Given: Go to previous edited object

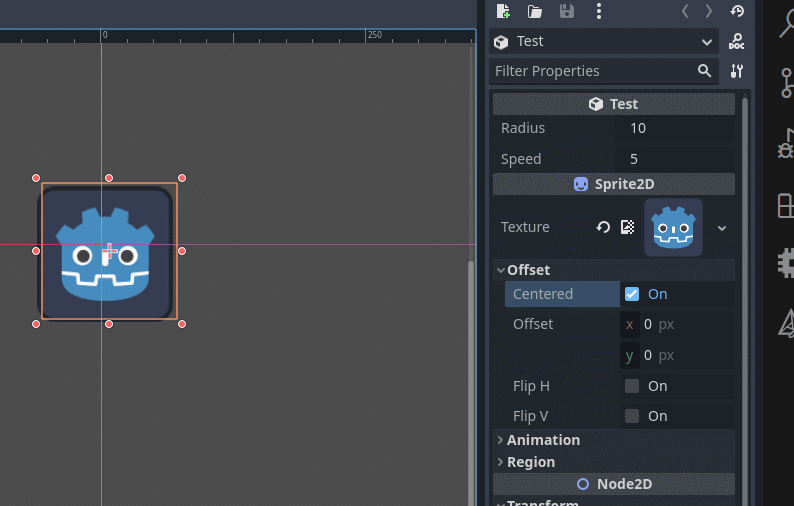Looking at the screenshot, I should point(685,11).
